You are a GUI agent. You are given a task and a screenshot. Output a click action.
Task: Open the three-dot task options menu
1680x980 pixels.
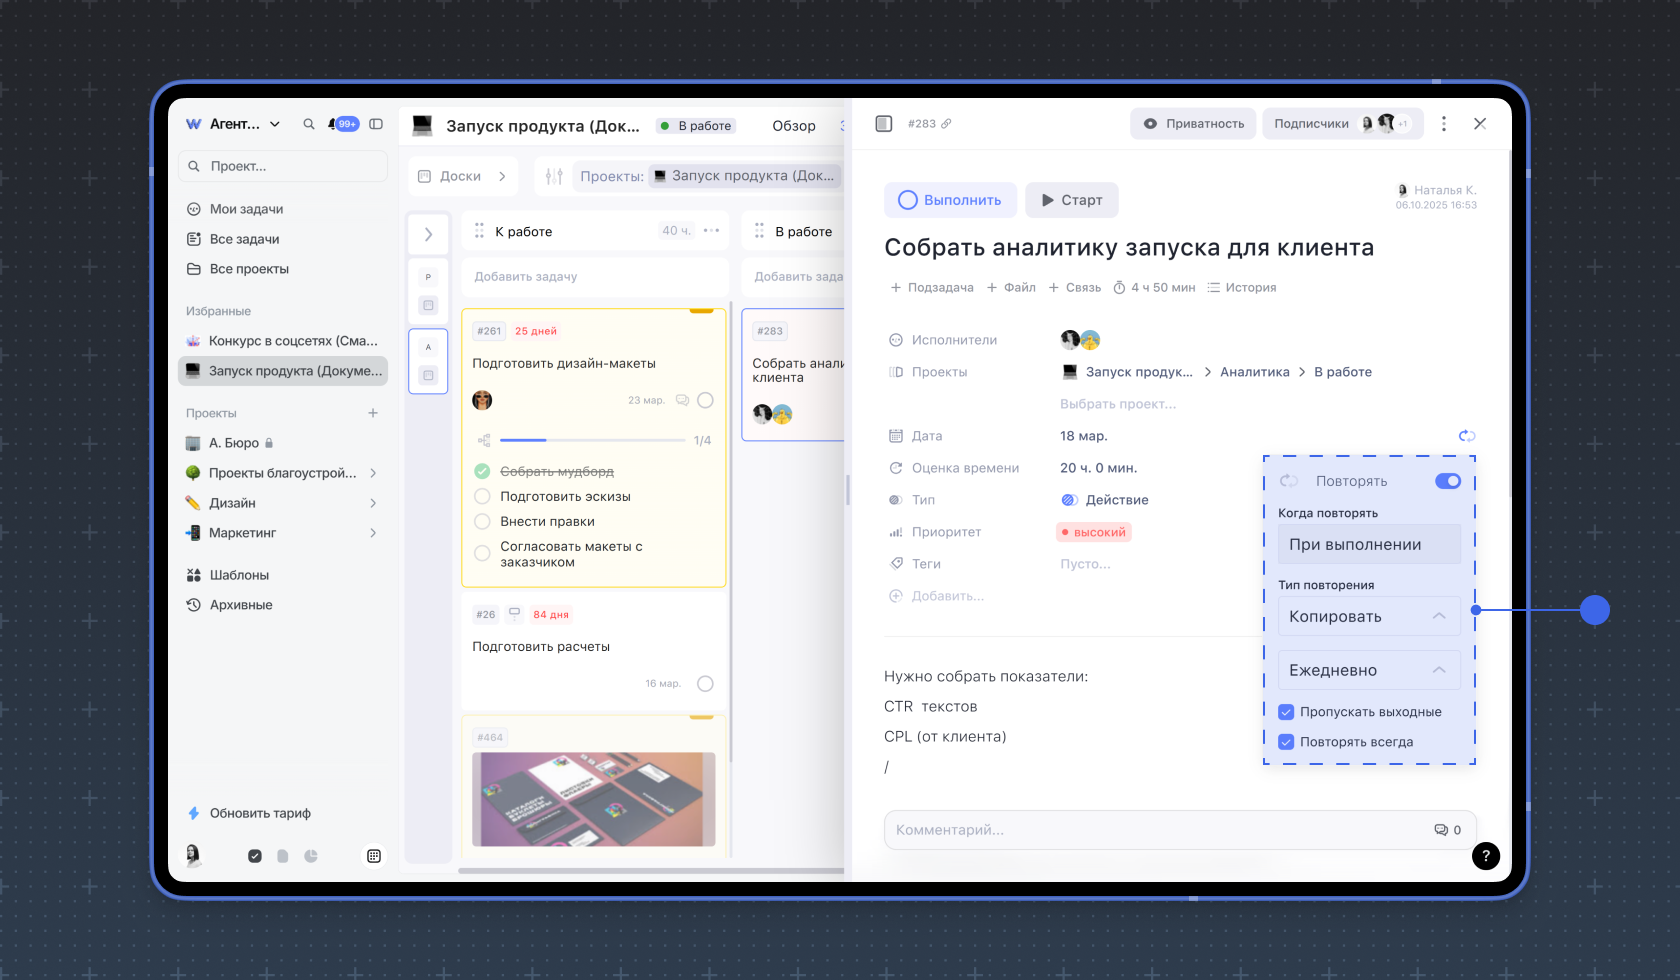pyautogui.click(x=1443, y=124)
